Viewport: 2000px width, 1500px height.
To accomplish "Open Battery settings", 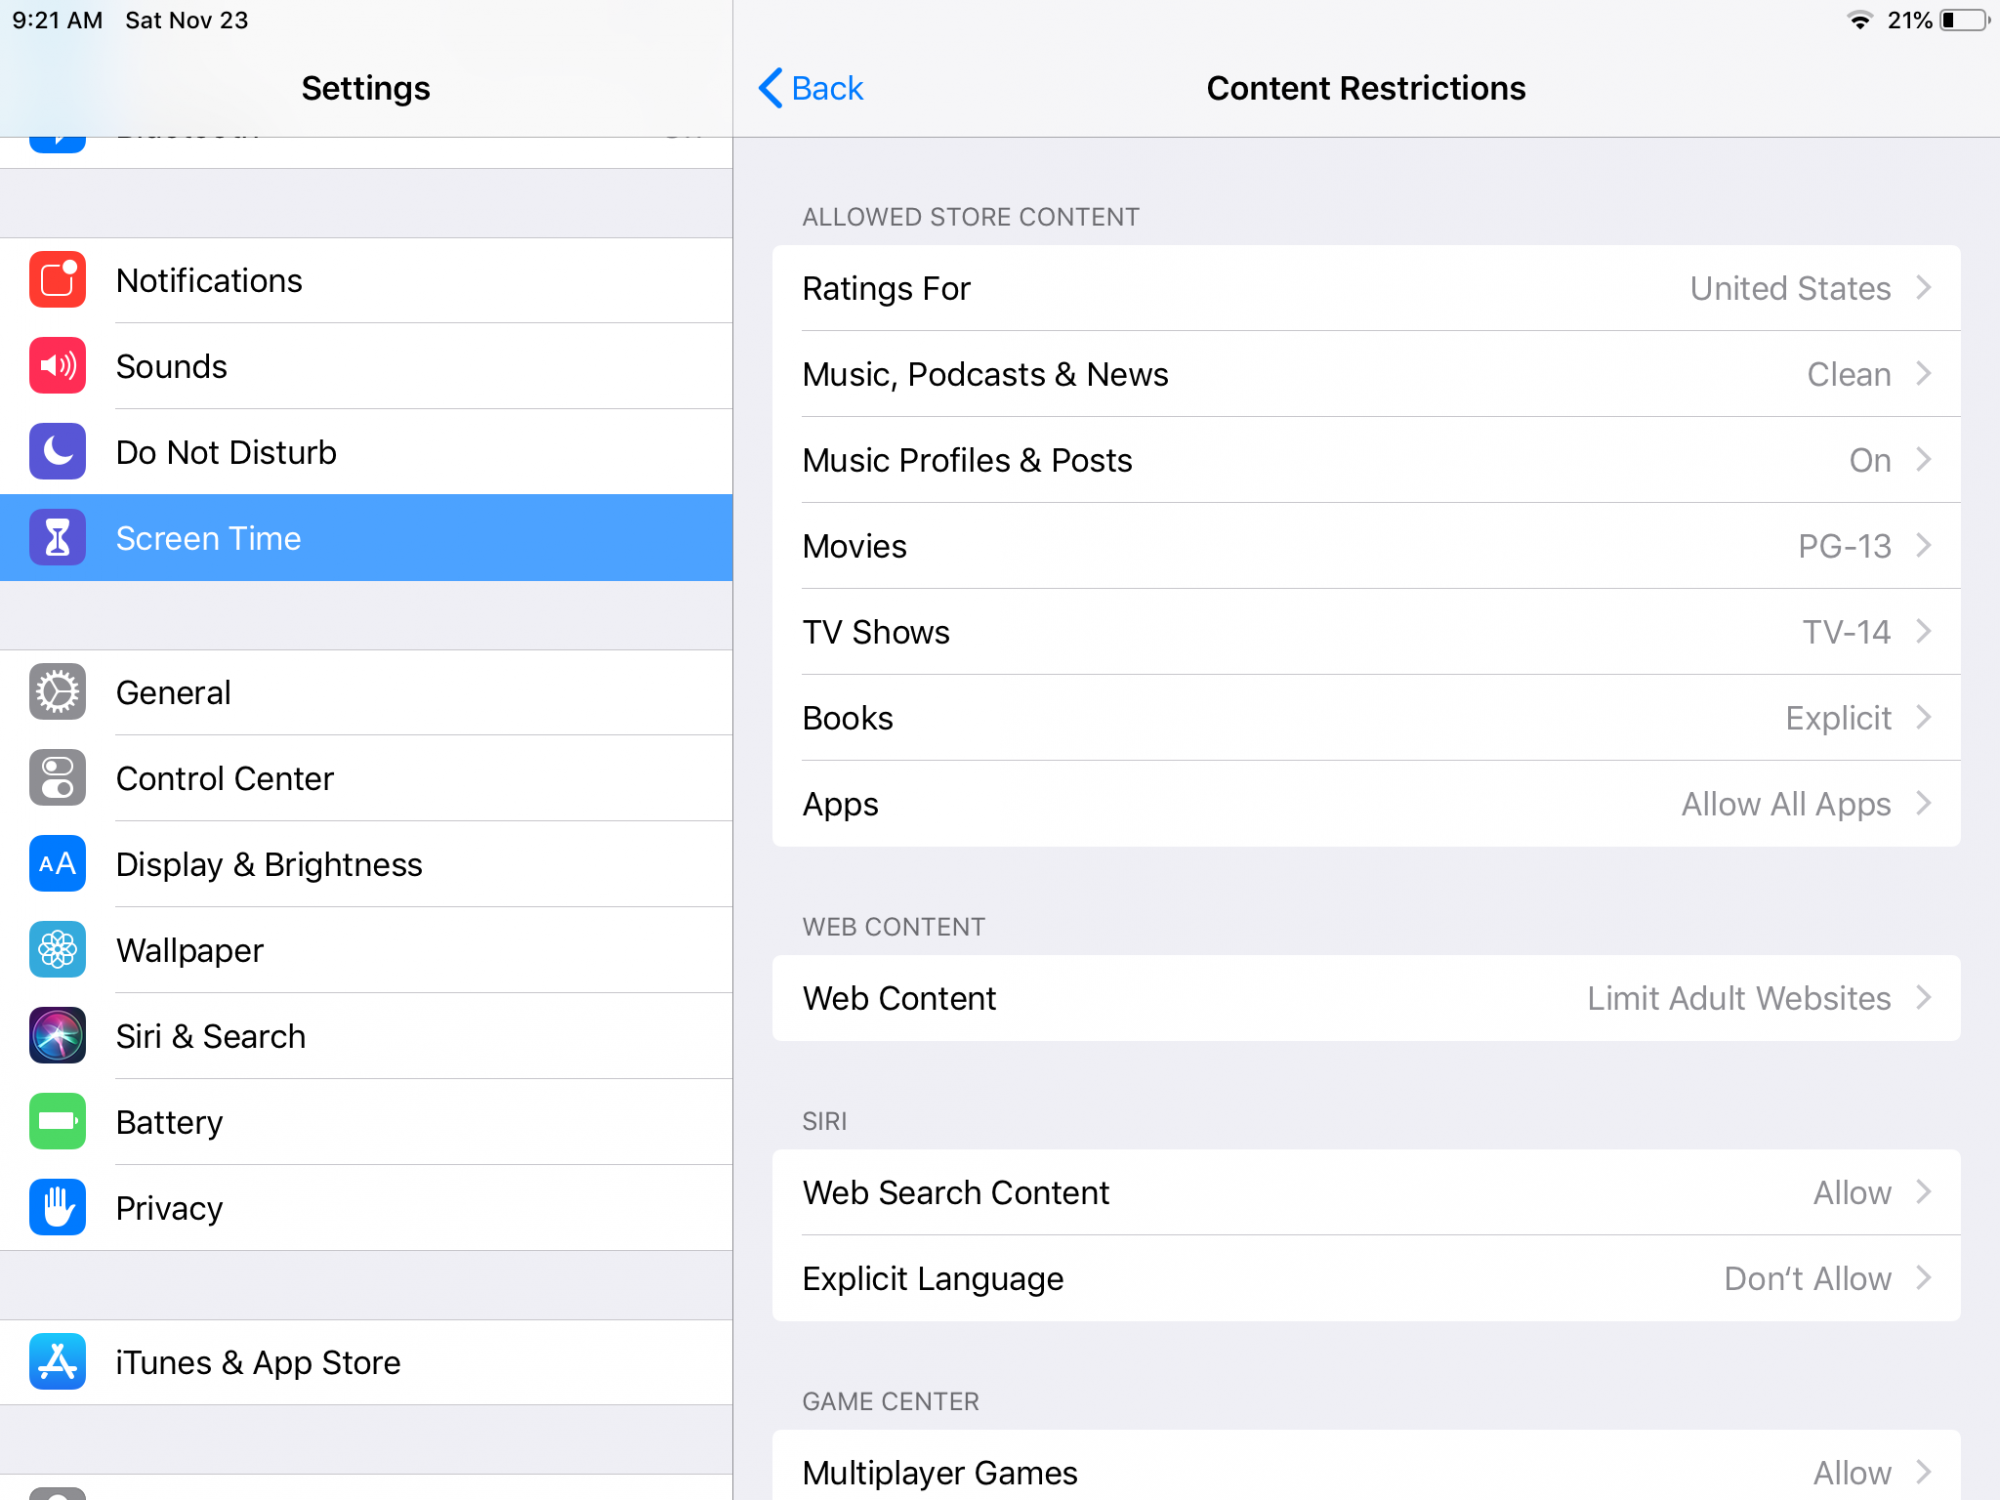I will point(366,1122).
